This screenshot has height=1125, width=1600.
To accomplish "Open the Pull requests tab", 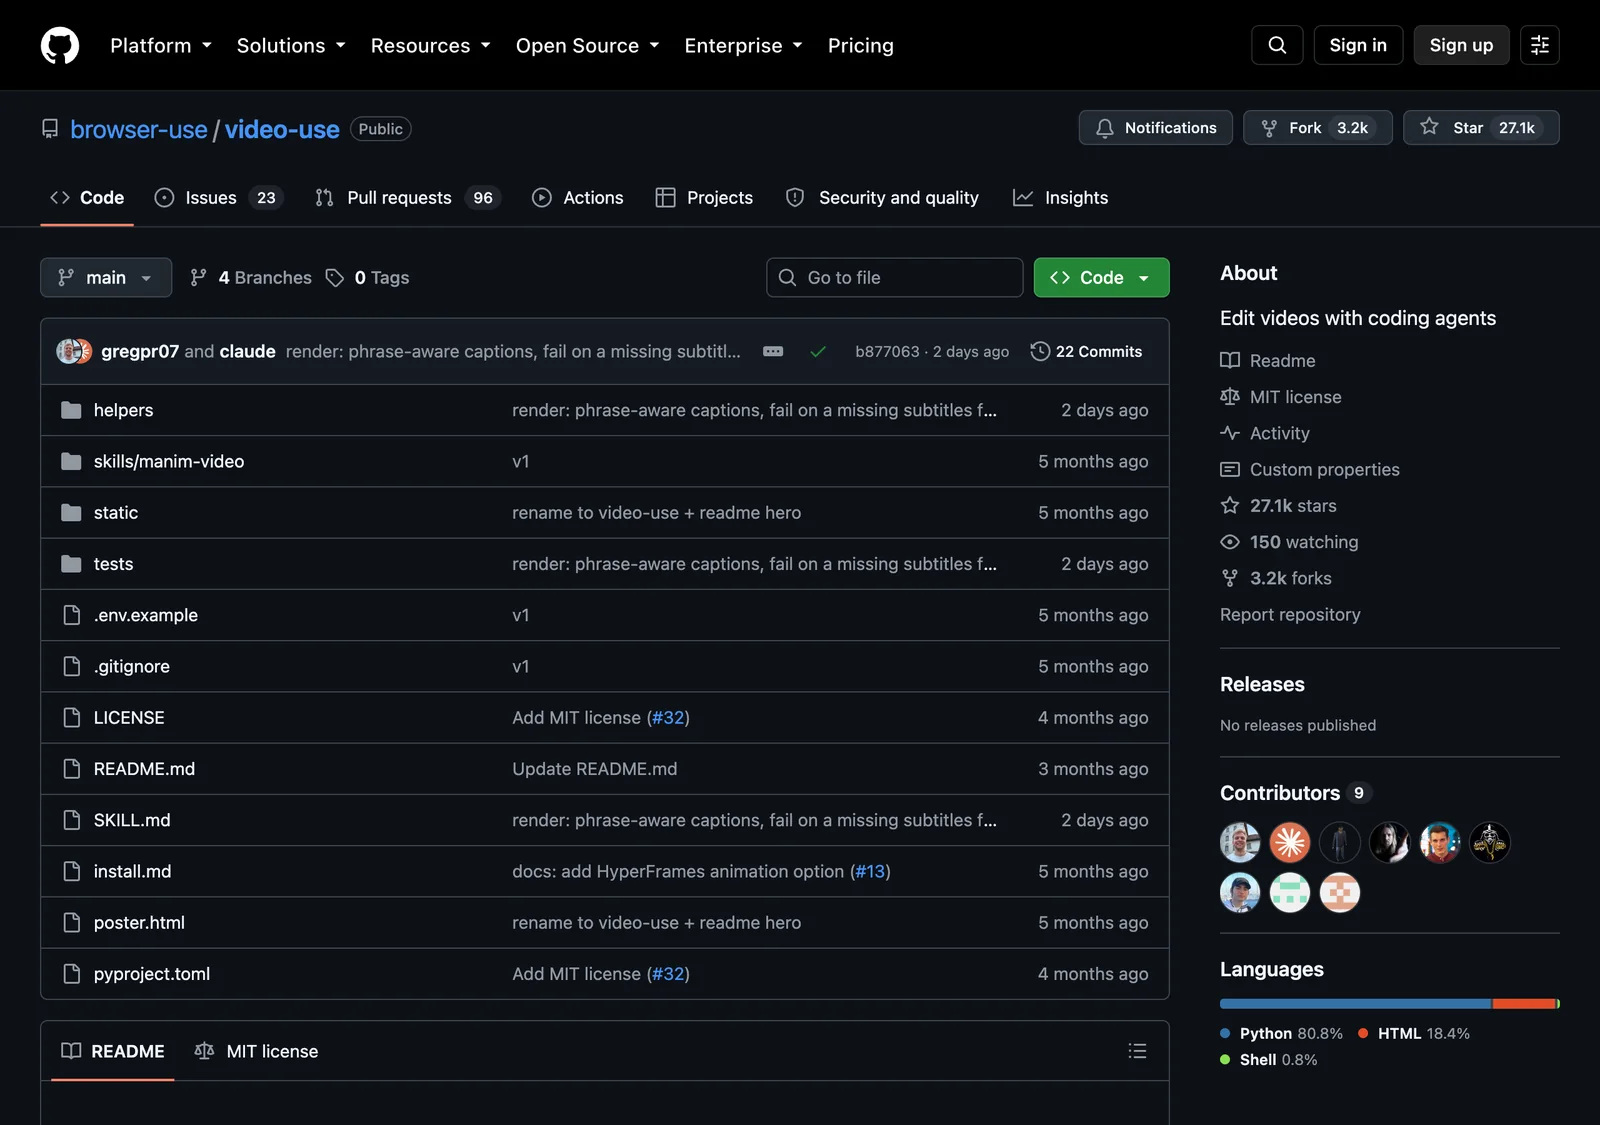I will tap(407, 198).
